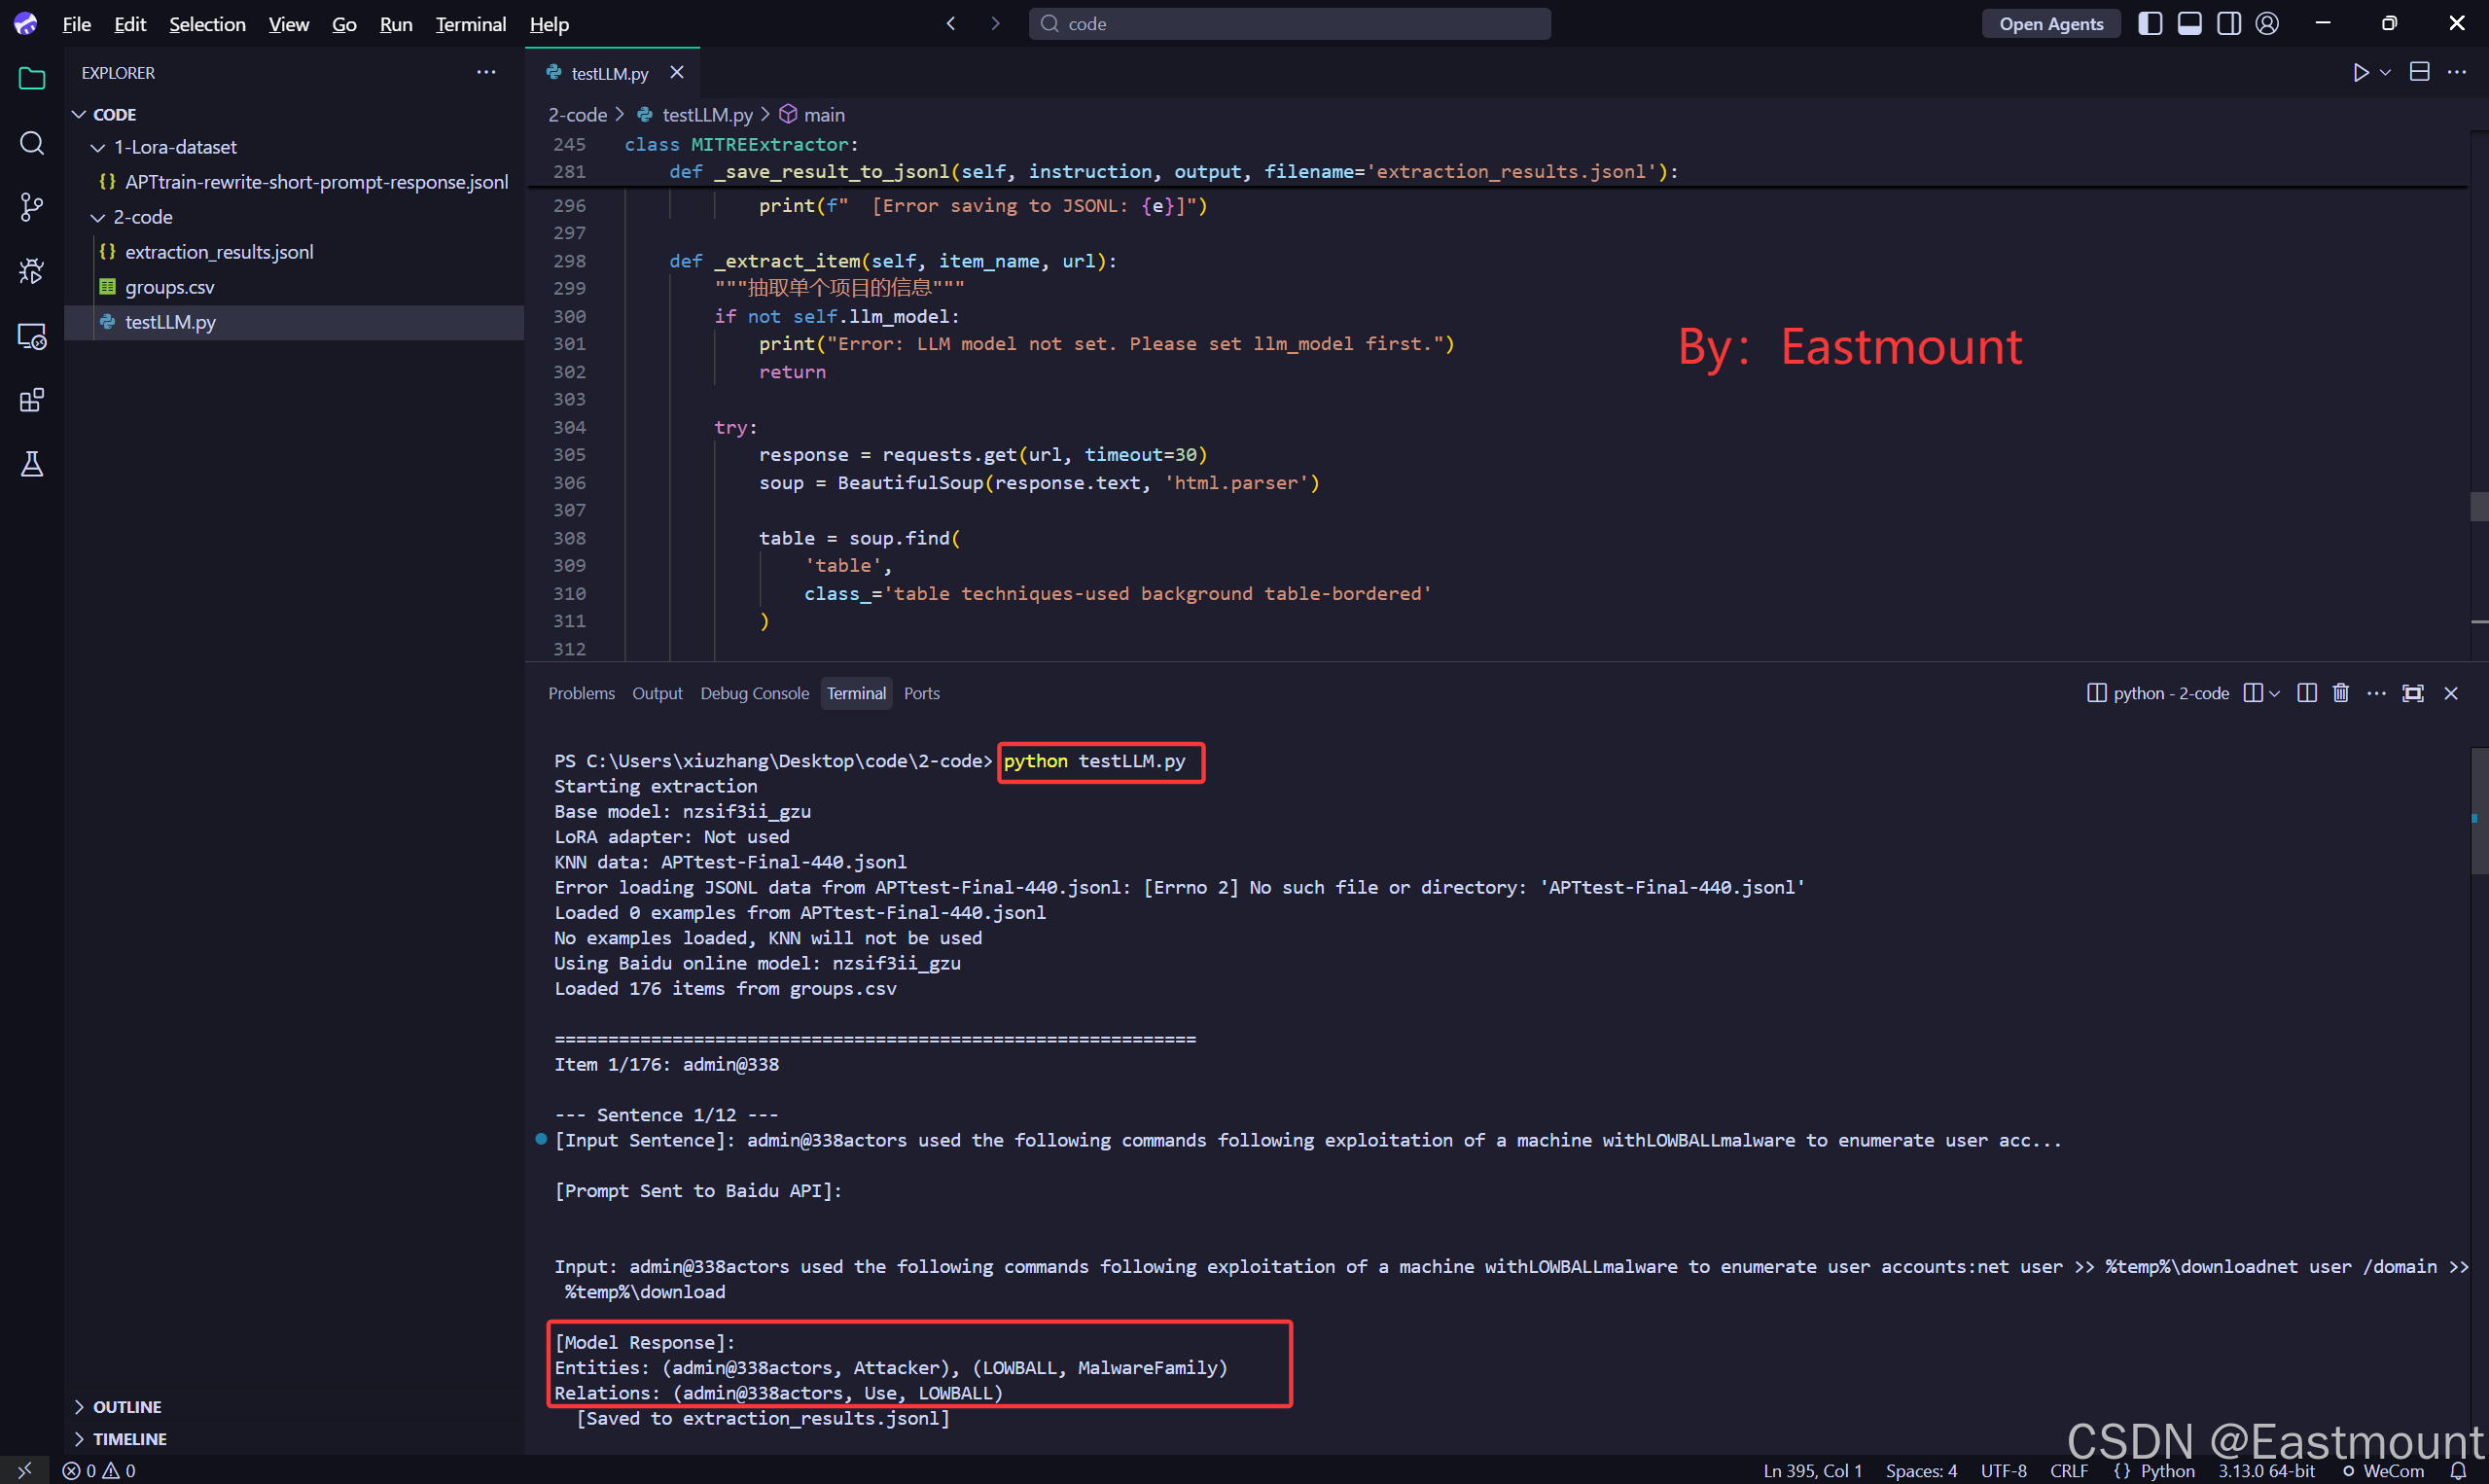Image resolution: width=2489 pixels, height=1484 pixels.
Task: Open the Search view in activity bar
Action: click(32, 143)
